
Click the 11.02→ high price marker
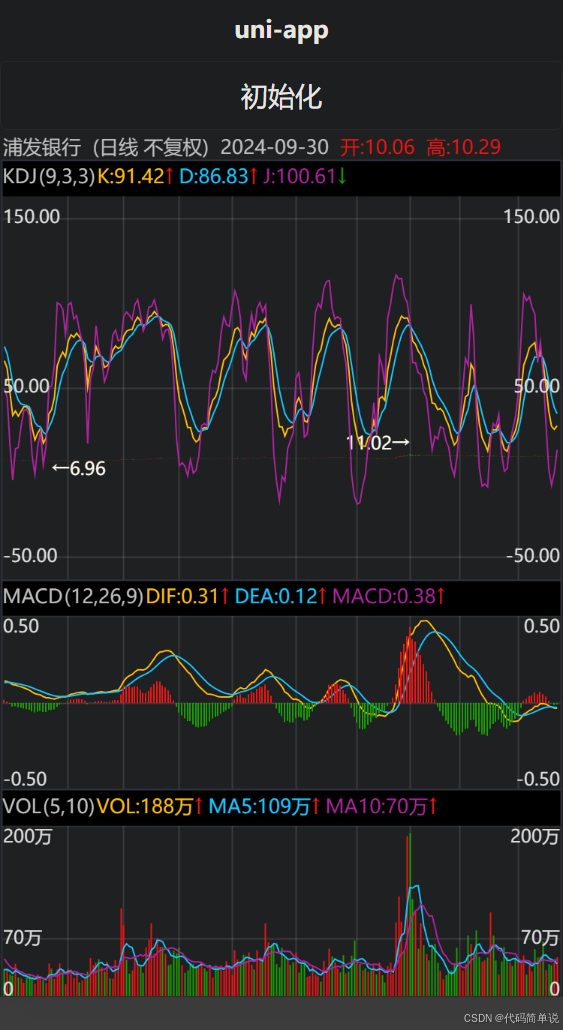[x=378, y=443]
